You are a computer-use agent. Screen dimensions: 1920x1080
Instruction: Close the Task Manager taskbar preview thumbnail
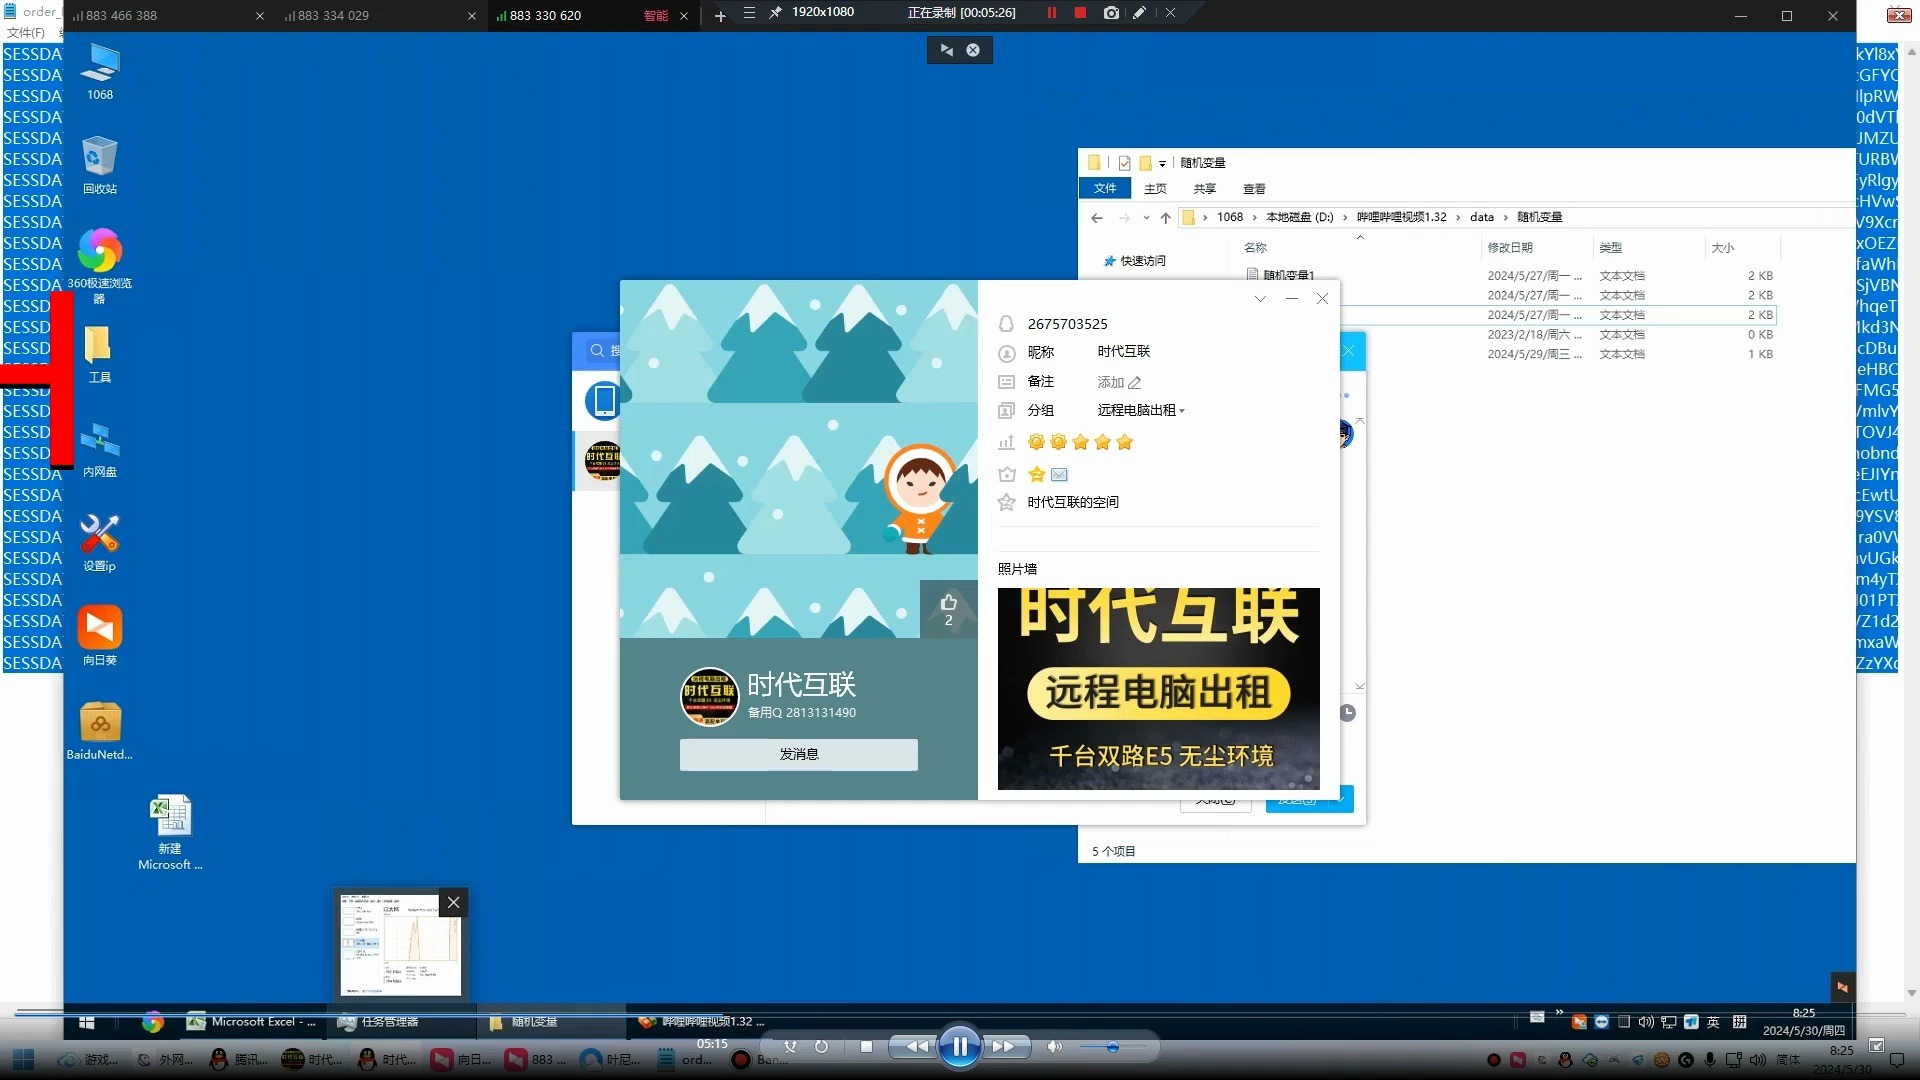pos(453,903)
